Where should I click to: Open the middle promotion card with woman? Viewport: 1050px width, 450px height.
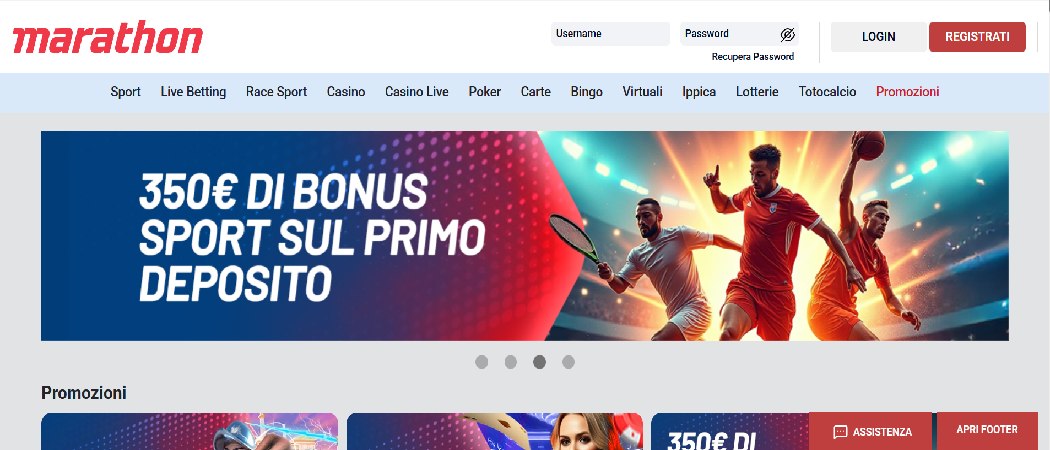tap(495, 431)
